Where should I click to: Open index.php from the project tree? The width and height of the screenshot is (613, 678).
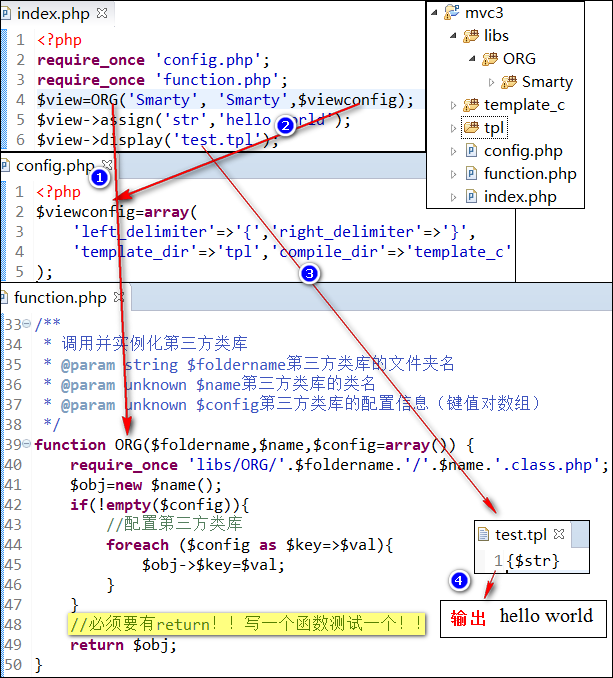[520, 197]
